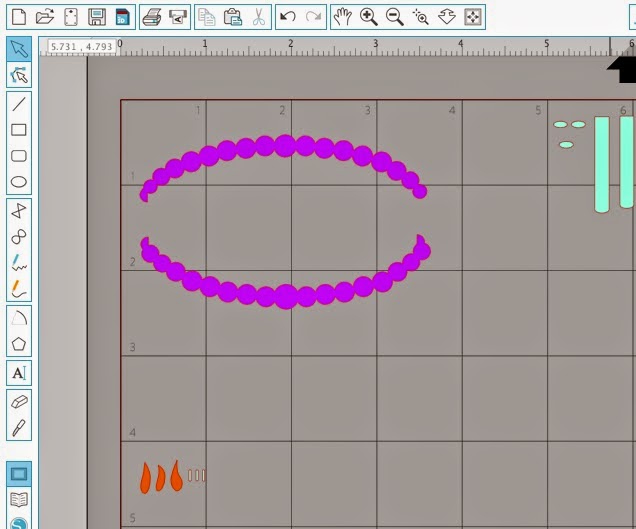Image resolution: width=636 pixels, height=529 pixels.
Task: Select the Draw a Line tool
Action: (x=19, y=104)
